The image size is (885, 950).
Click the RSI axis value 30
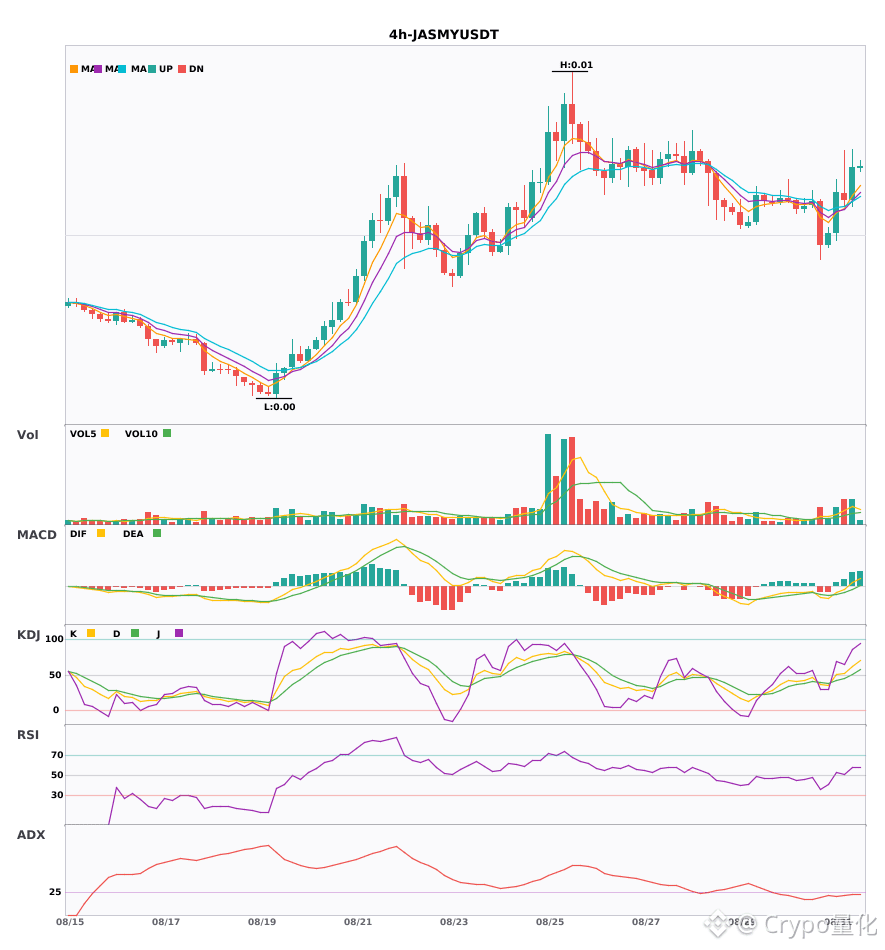click(57, 795)
